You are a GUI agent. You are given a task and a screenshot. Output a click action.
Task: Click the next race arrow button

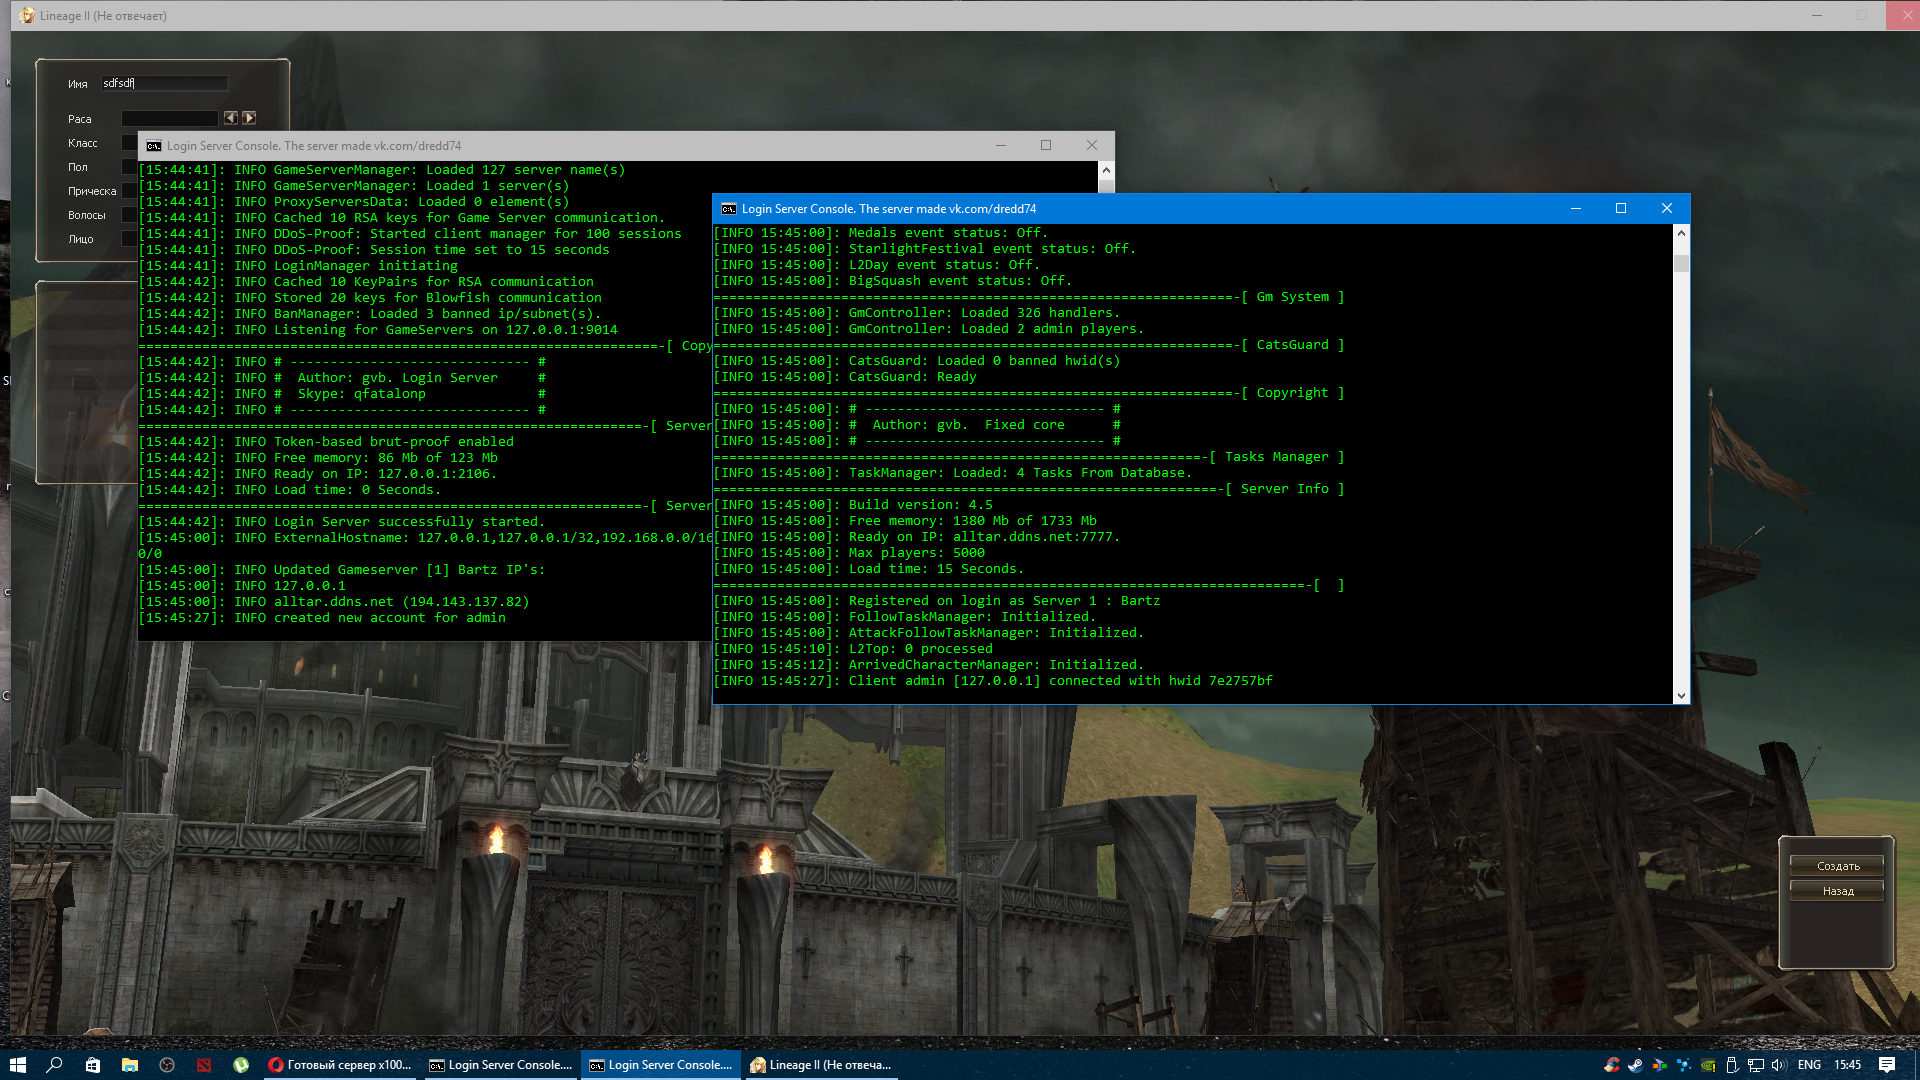249,118
